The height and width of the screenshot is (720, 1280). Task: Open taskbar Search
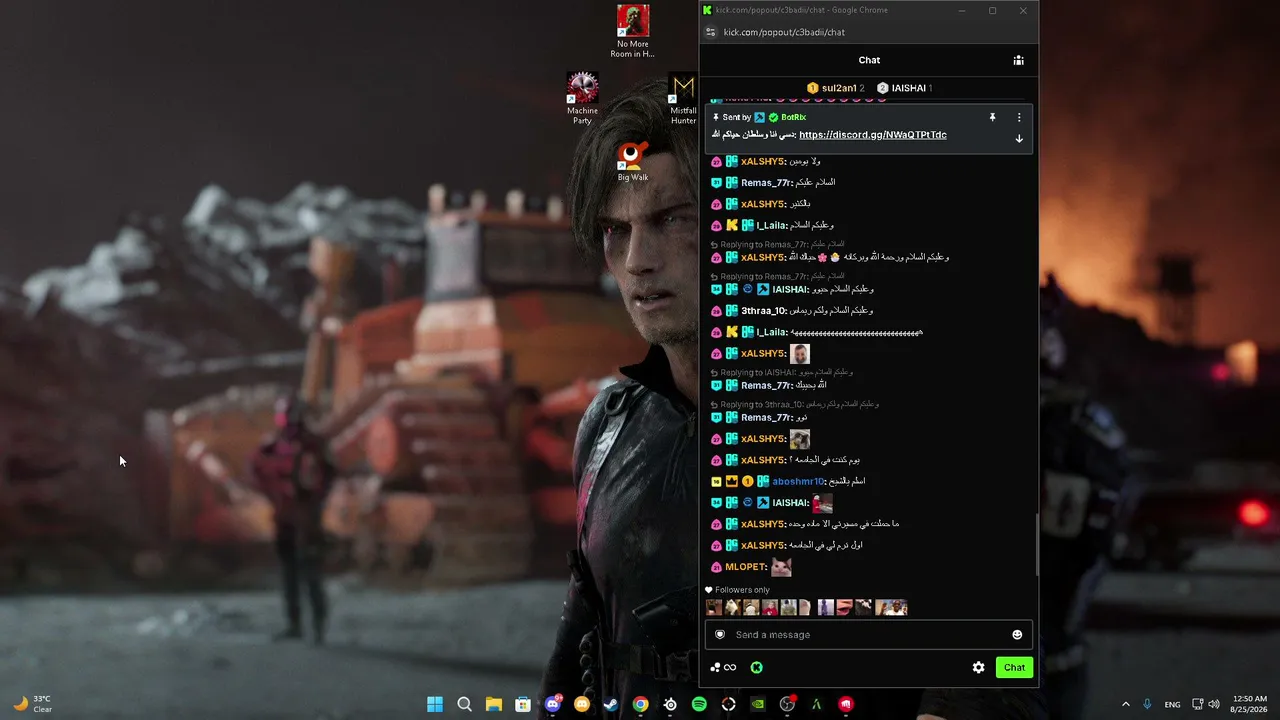click(x=464, y=704)
